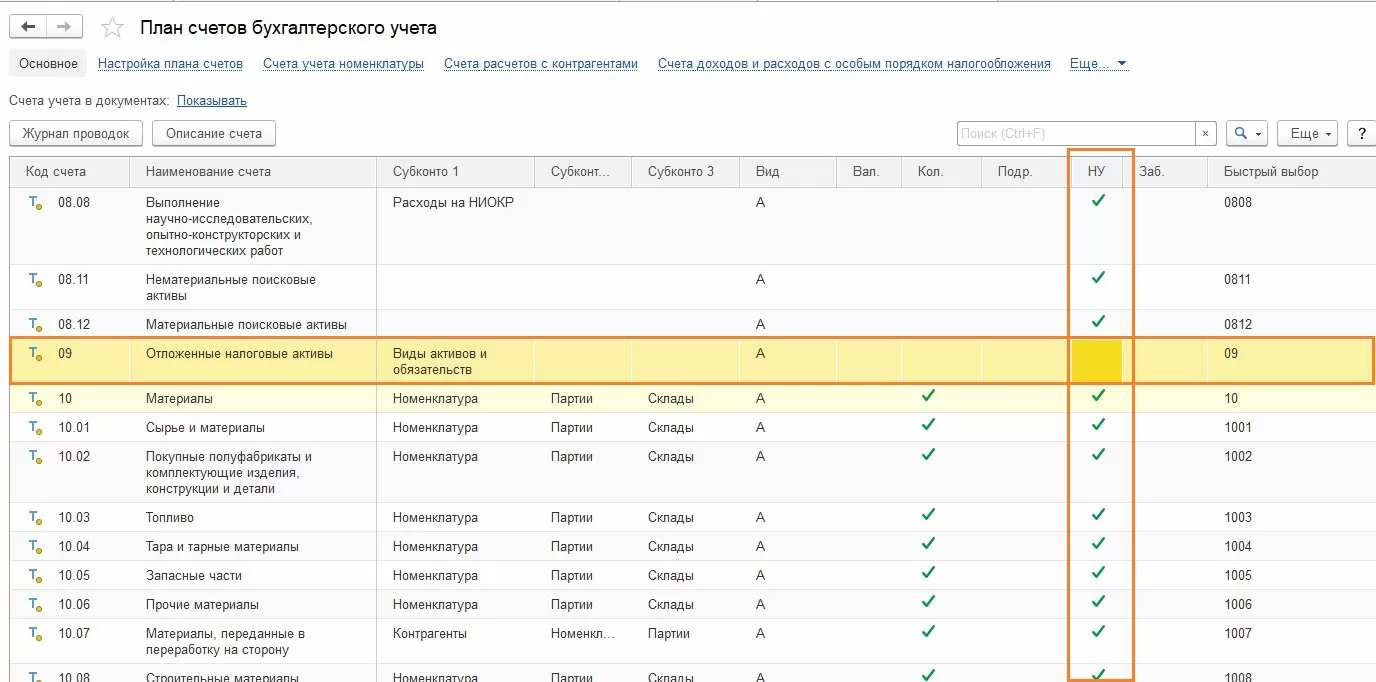Toggle НУ checkmark for account 08.11

(1098, 277)
